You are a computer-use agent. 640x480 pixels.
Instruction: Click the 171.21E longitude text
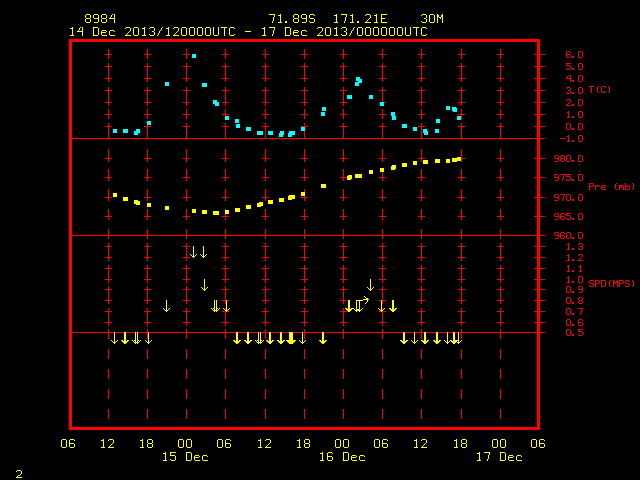pyautogui.click(x=360, y=19)
